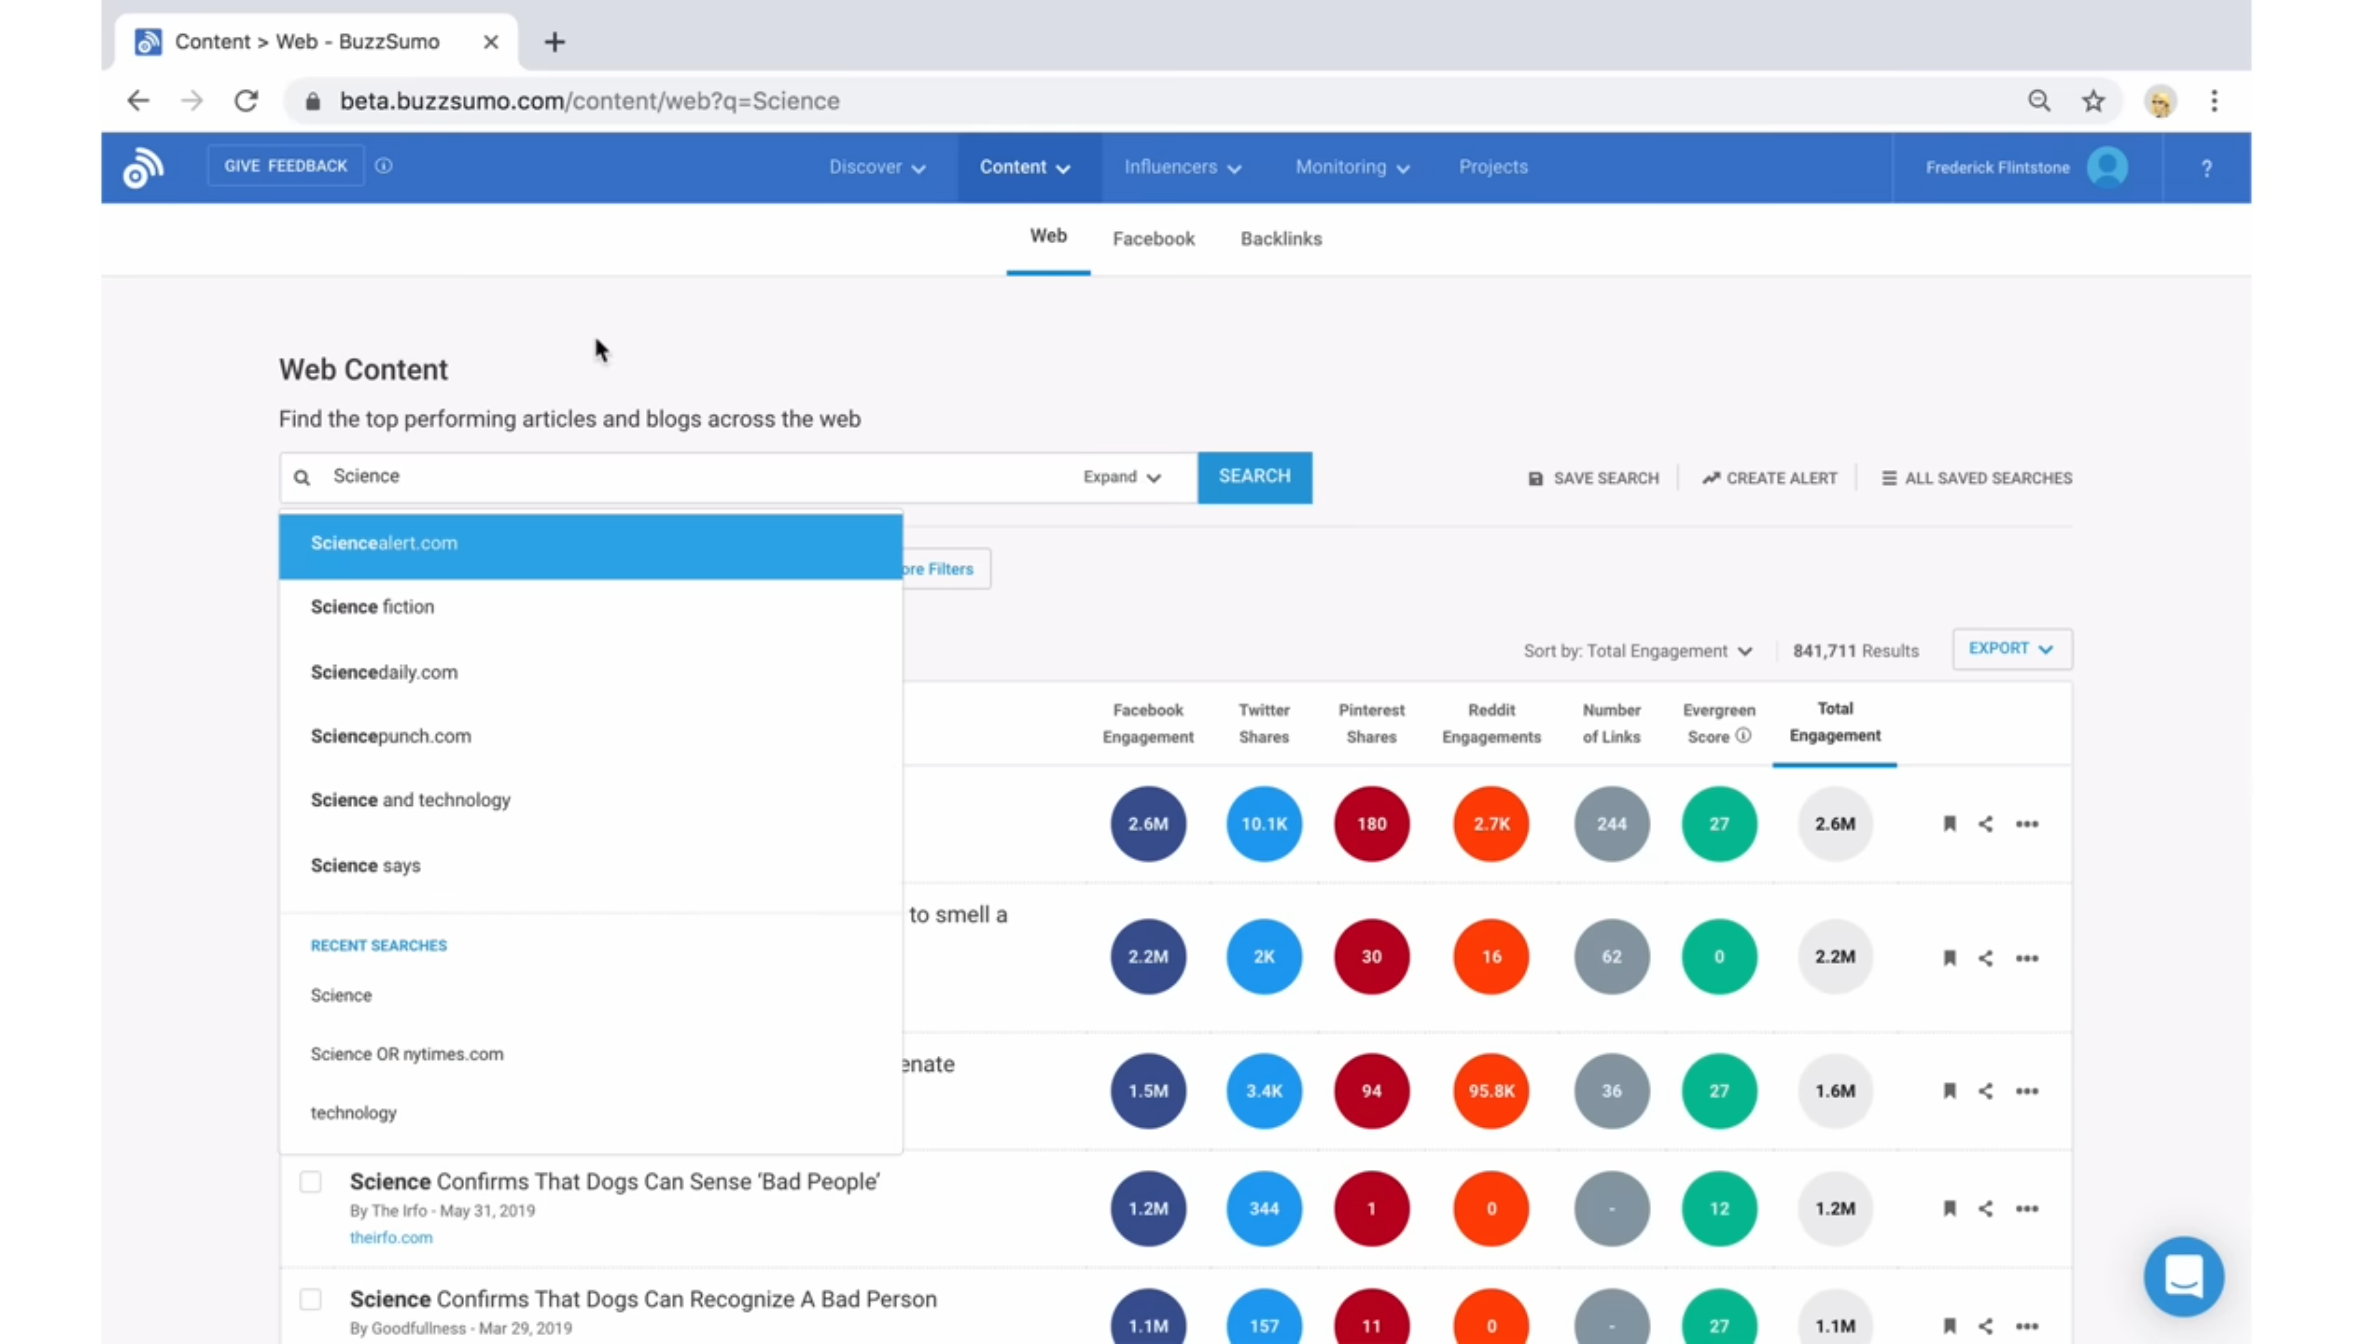The width and height of the screenshot is (2364, 1344).
Task: Click Create Alert
Action: (1769, 478)
